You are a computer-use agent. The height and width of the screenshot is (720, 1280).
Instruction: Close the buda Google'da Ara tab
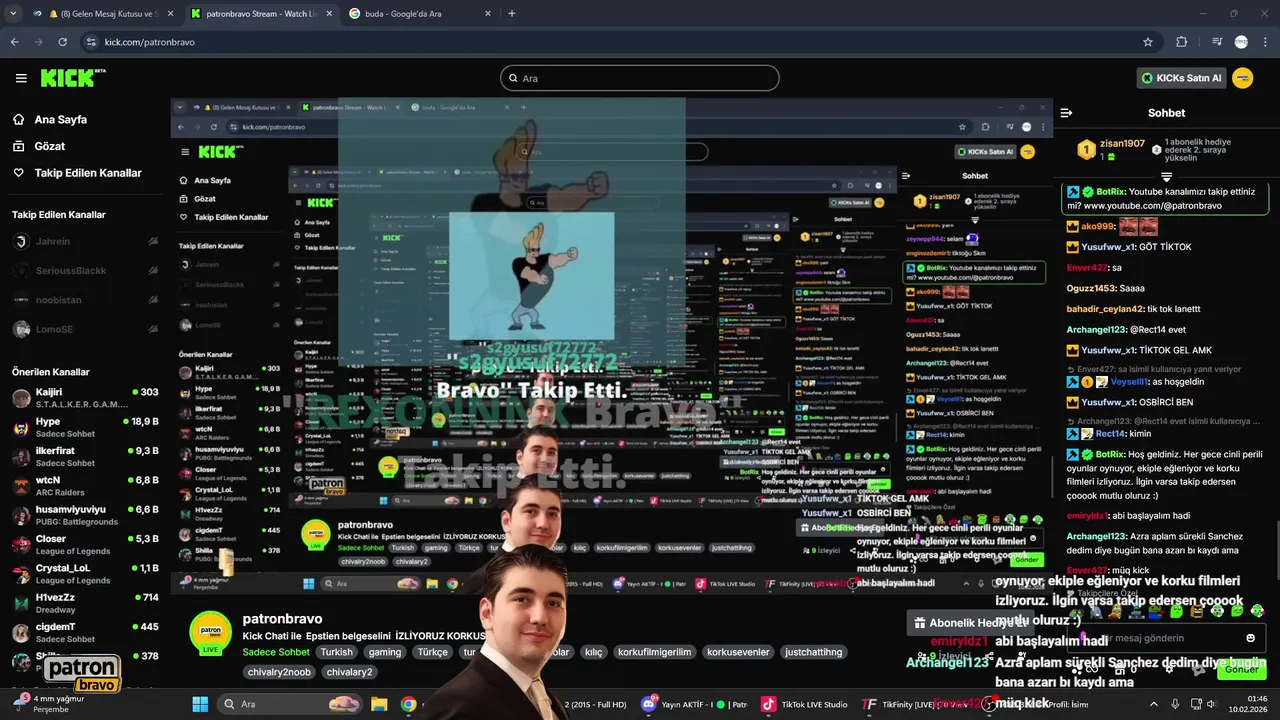pos(487,14)
